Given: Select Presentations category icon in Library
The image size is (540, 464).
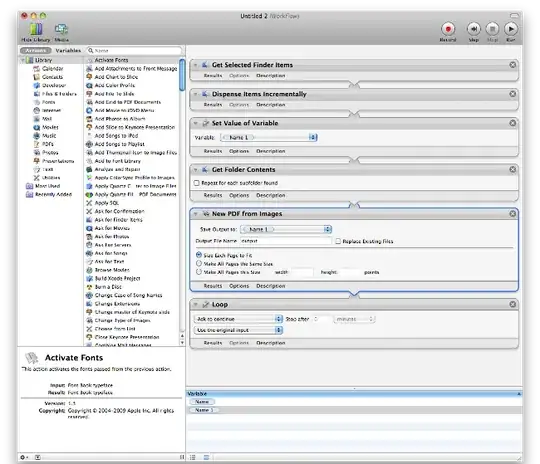Looking at the screenshot, I should pyautogui.click(x=37, y=161).
